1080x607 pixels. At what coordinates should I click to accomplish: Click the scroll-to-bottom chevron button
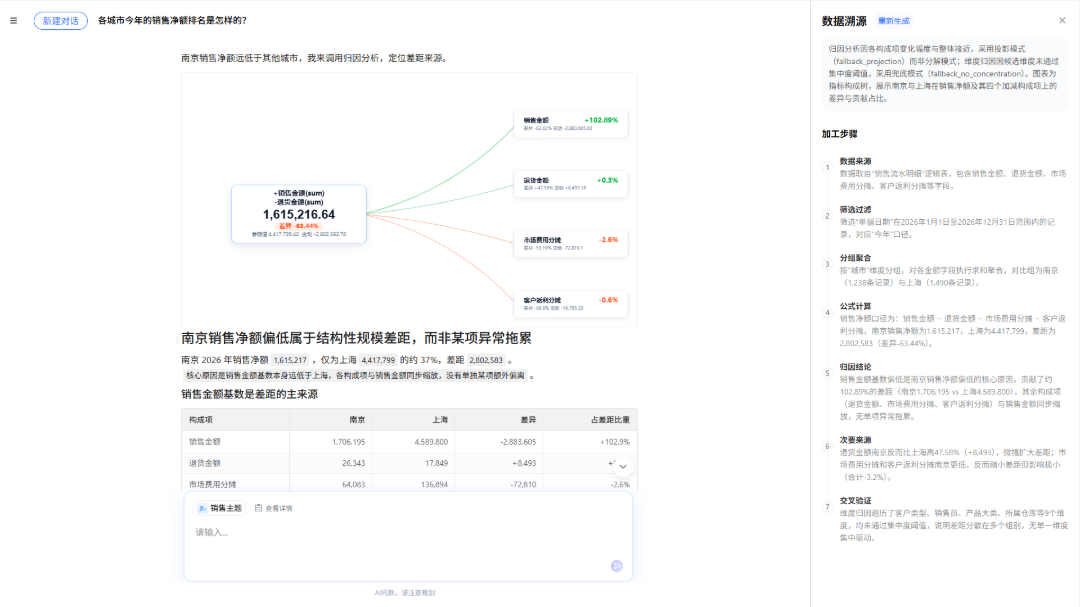(x=623, y=466)
